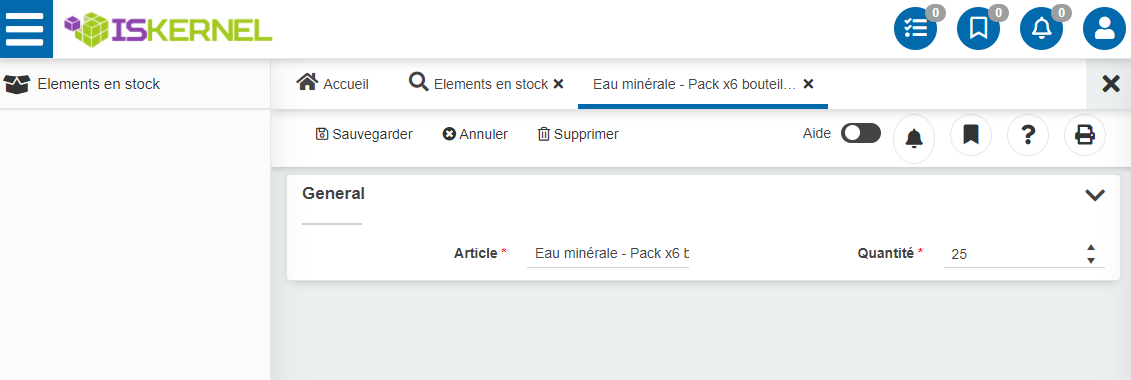Toggle the Aide switch
The height and width of the screenshot is (380, 1131).
coord(861,133)
